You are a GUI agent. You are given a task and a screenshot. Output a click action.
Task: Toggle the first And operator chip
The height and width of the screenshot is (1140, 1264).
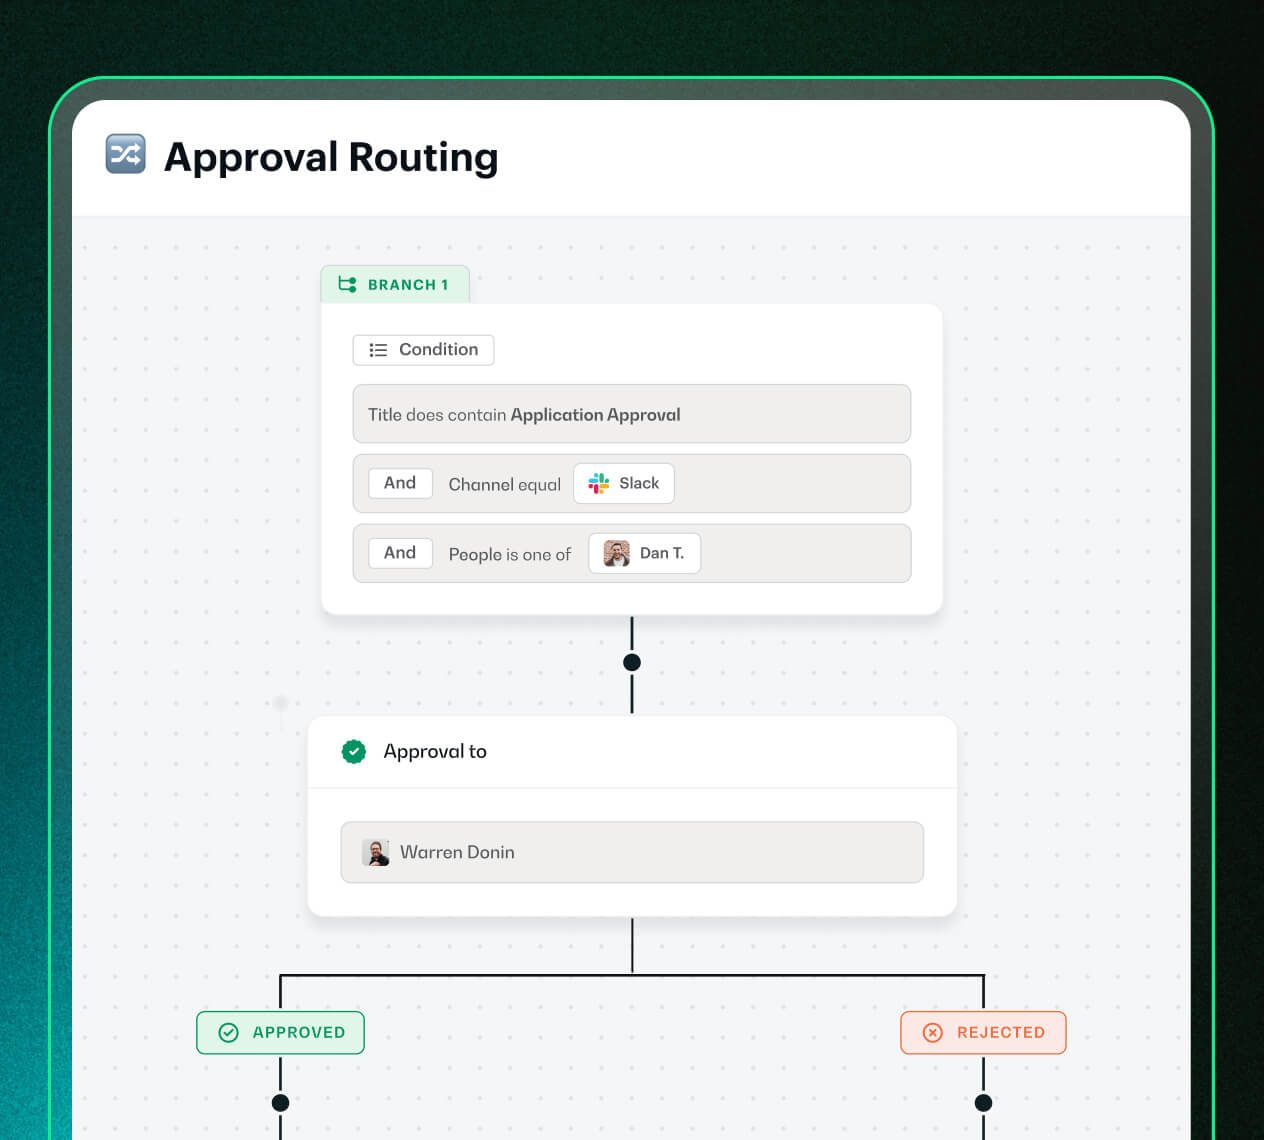click(x=399, y=482)
